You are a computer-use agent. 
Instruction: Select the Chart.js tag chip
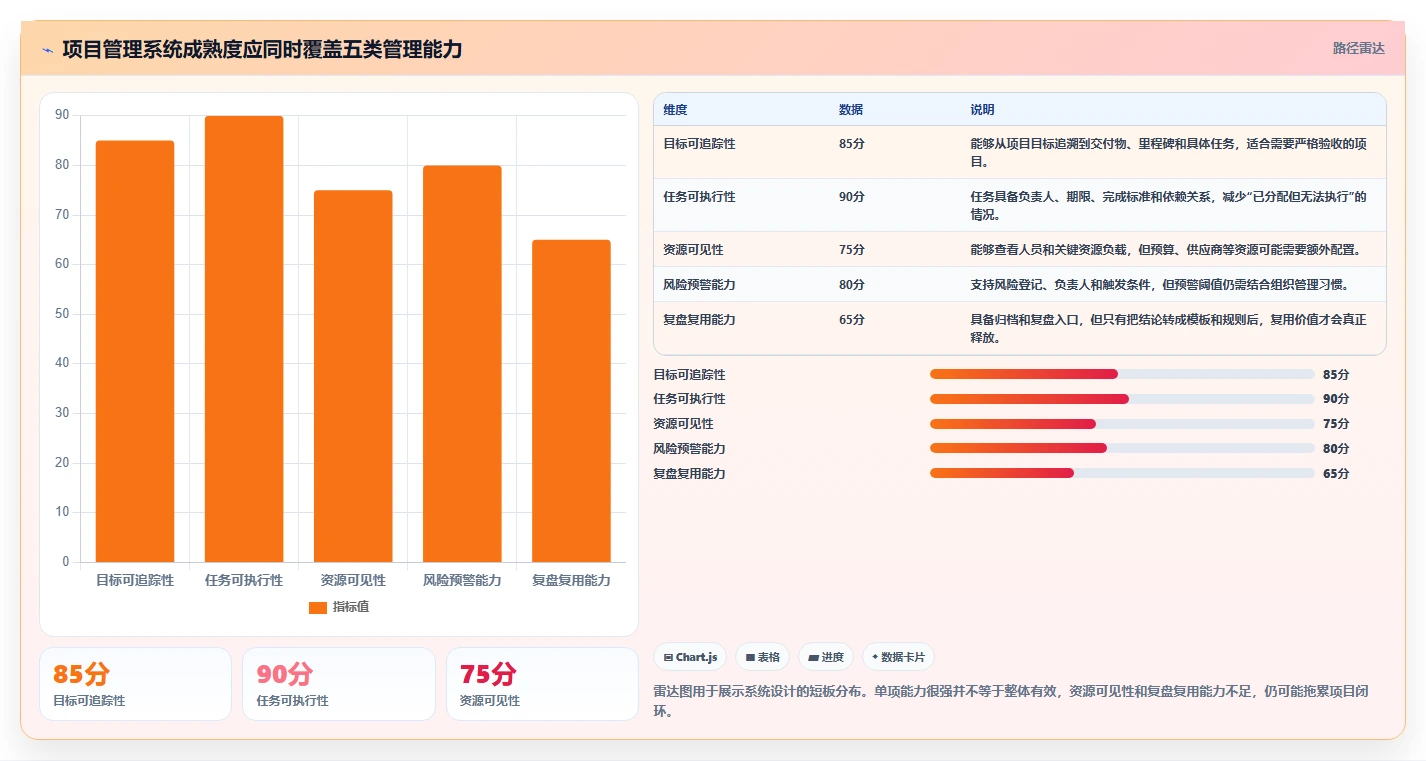[690, 657]
